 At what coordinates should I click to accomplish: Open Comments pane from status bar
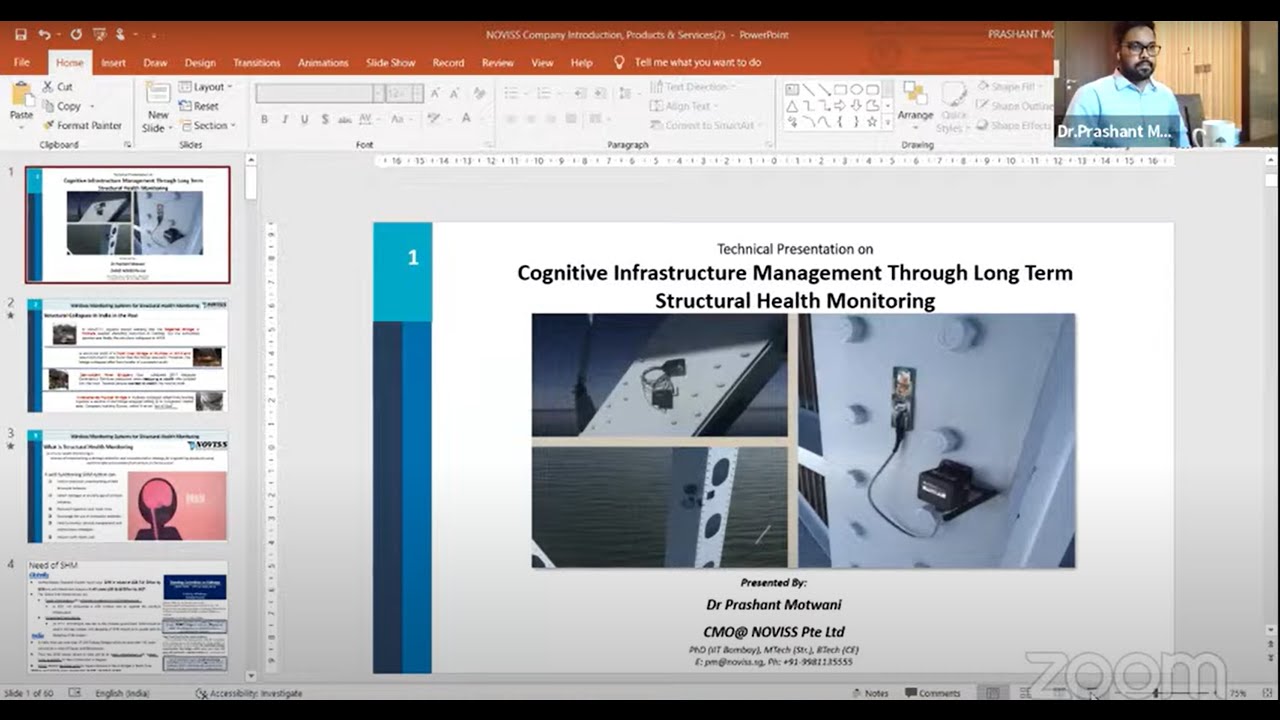click(x=933, y=693)
